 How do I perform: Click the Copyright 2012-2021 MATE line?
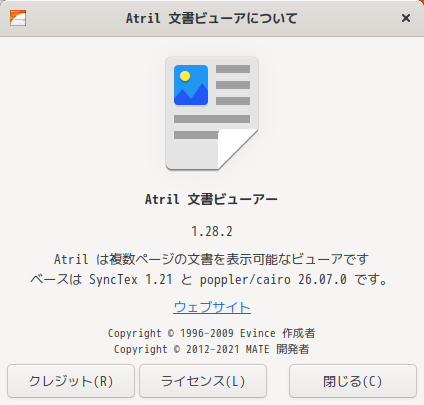click(x=212, y=349)
